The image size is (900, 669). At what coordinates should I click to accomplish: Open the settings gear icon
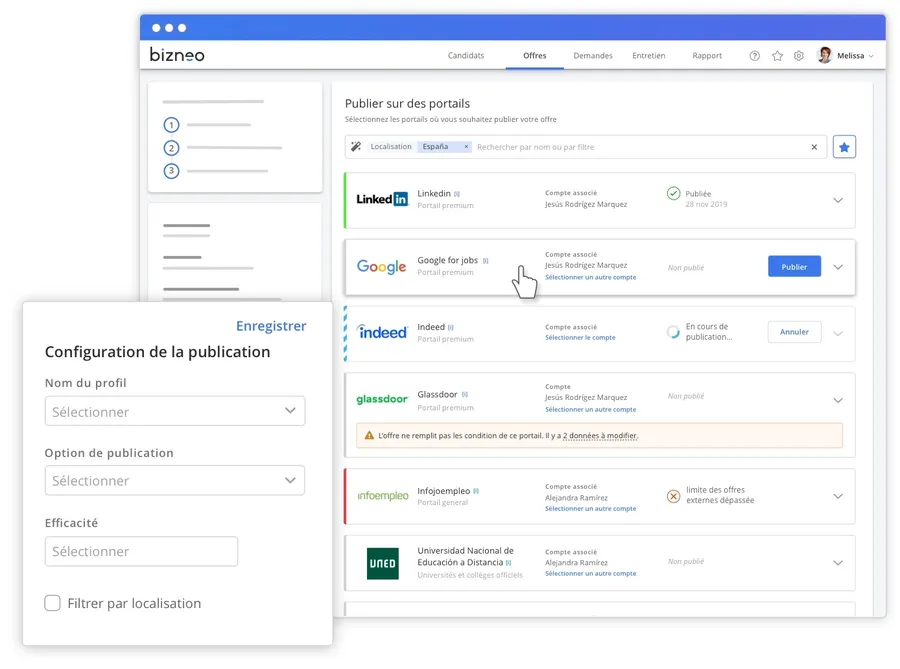(x=798, y=56)
